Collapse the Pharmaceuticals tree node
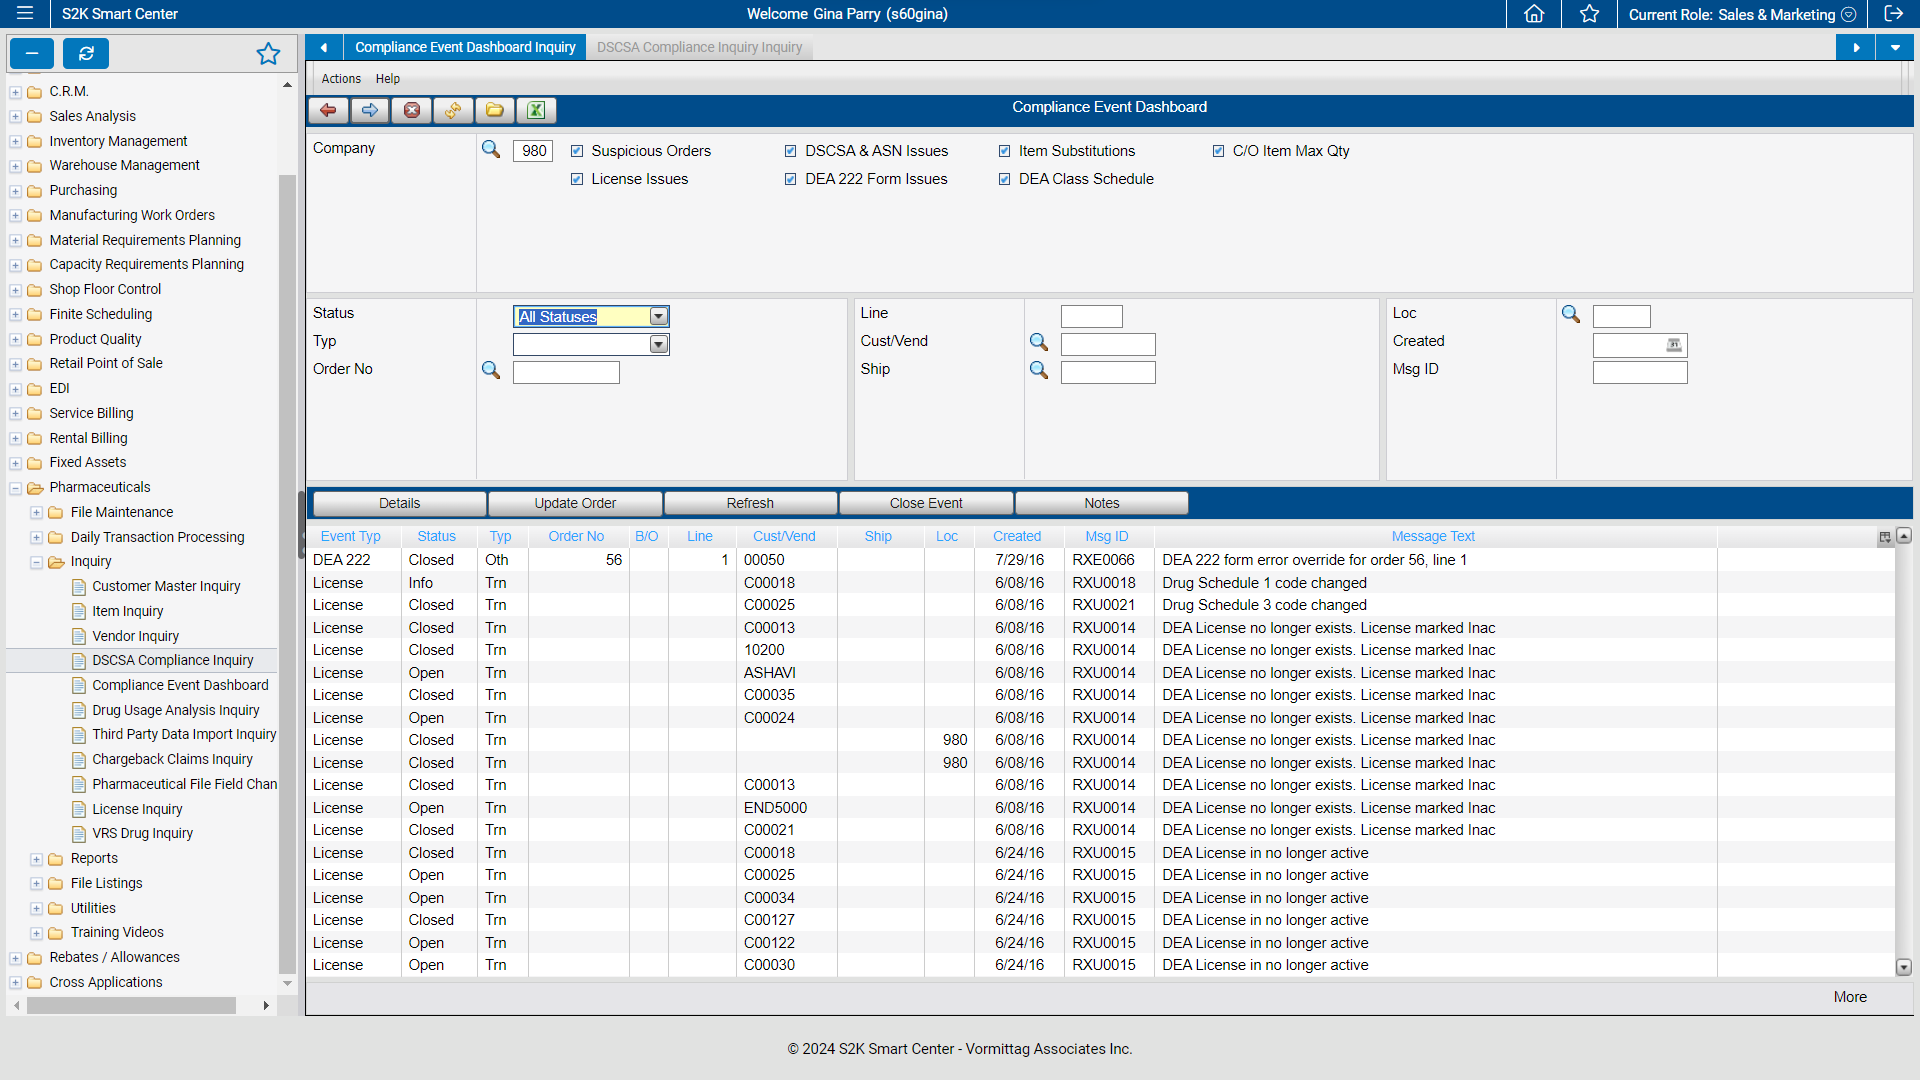Image resolution: width=1920 pixels, height=1080 pixels. pos(15,487)
